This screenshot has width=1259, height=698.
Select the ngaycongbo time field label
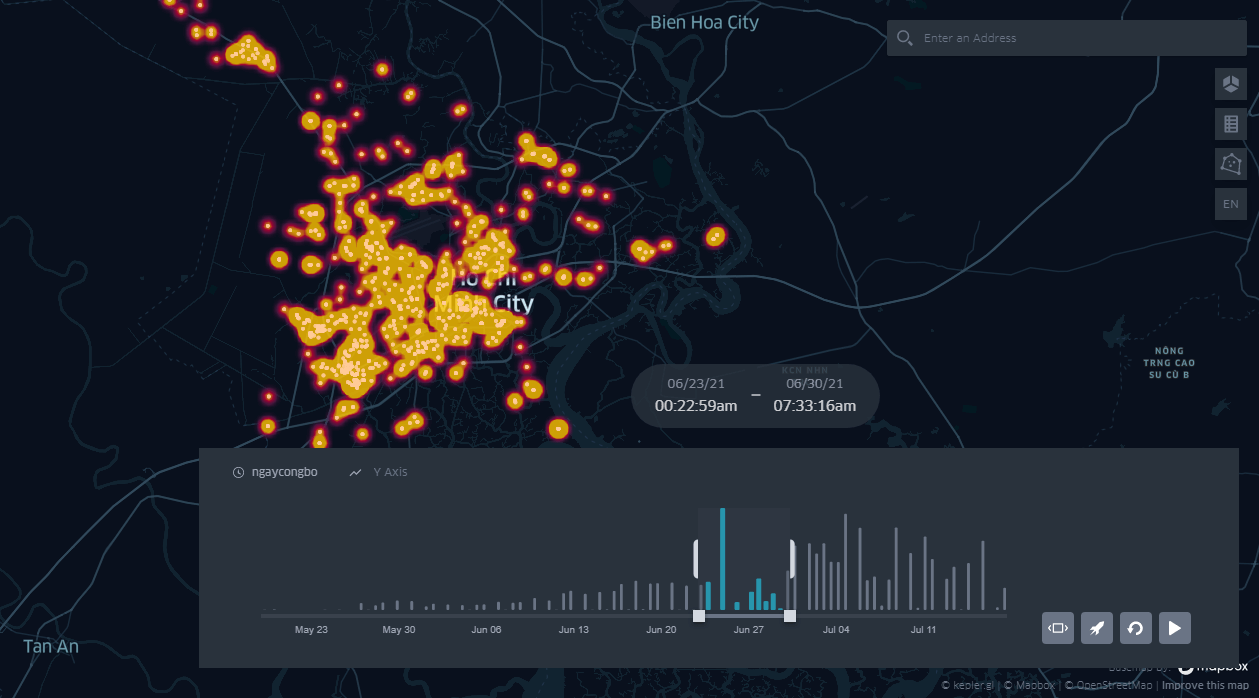click(x=285, y=472)
